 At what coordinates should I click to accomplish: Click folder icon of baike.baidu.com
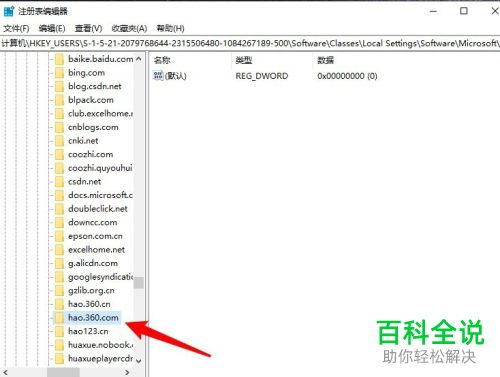(x=59, y=59)
